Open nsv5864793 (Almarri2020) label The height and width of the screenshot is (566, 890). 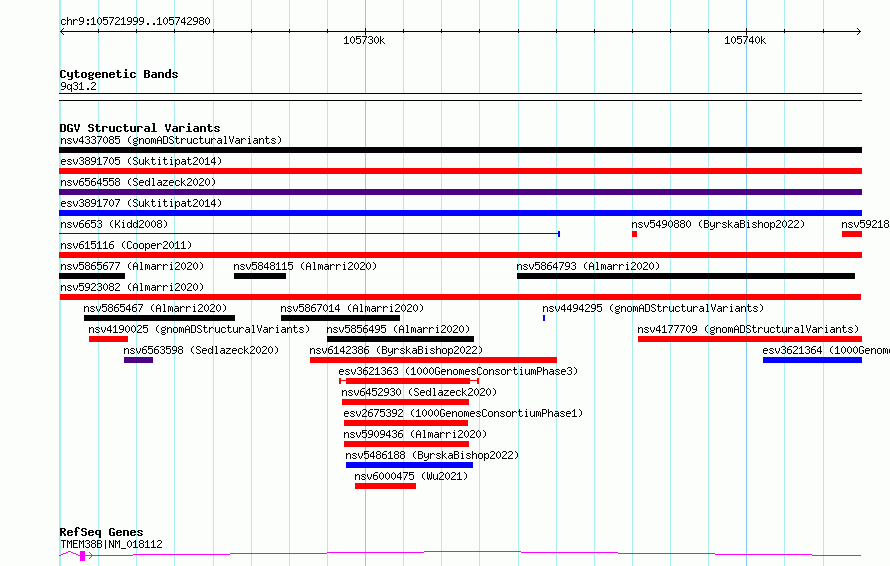(588, 266)
